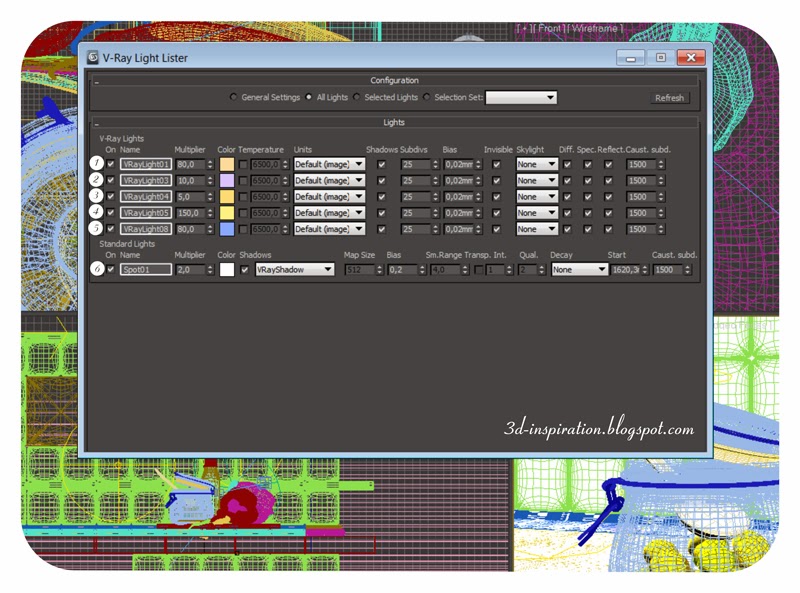Select the Selected Lights radio button
Viewport: 800px width, 593px height.
click(357, 97)
